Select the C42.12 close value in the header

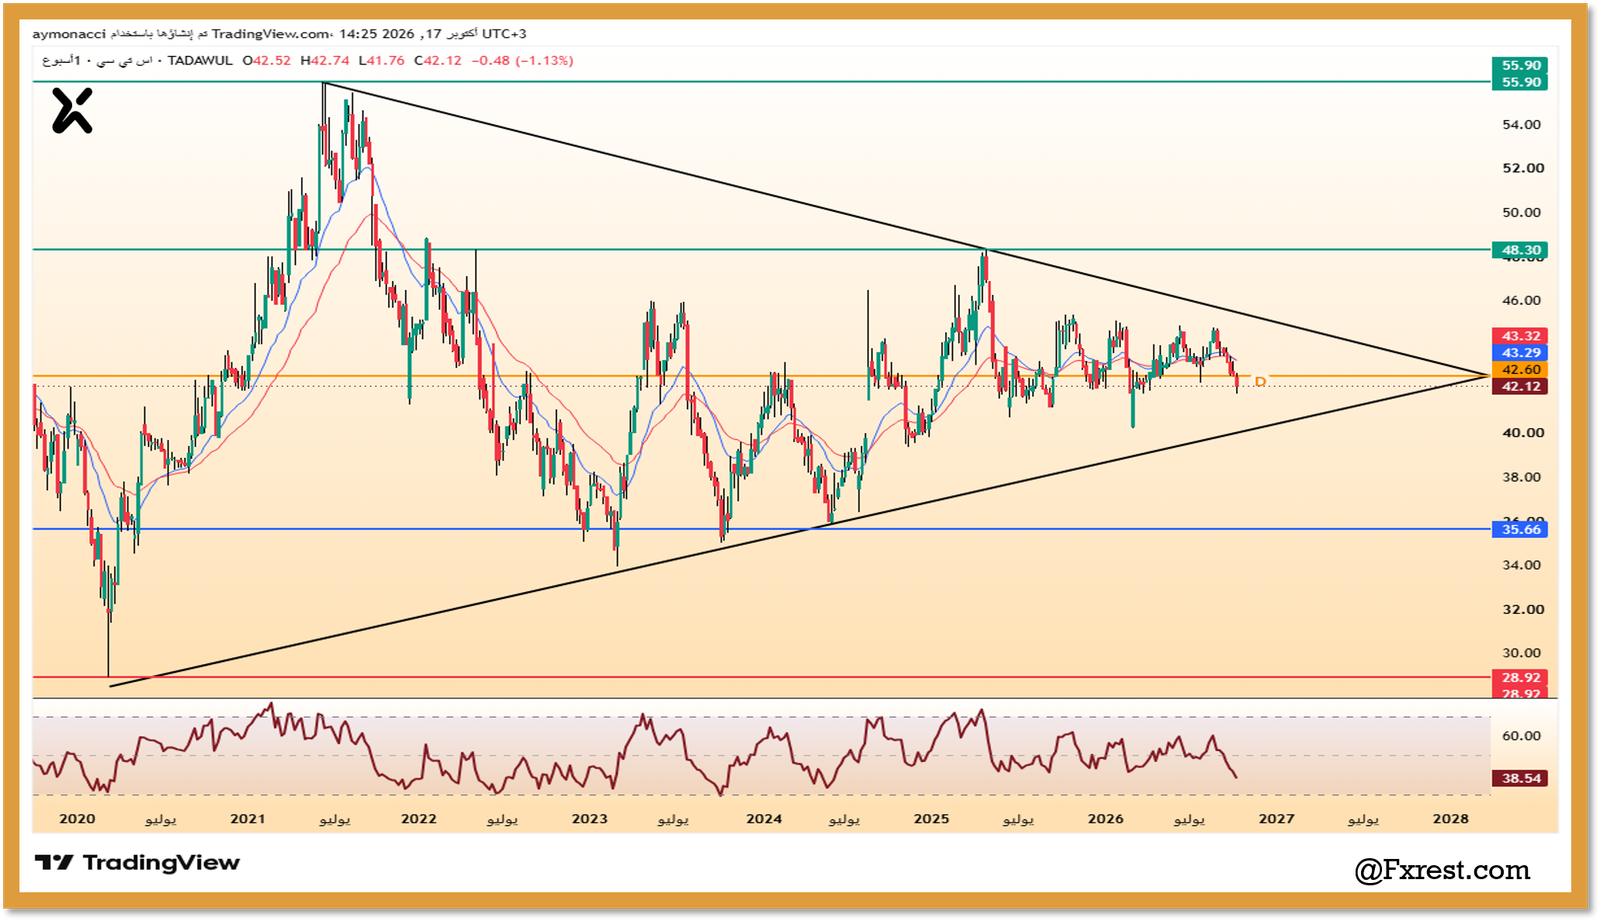point(438,61)
